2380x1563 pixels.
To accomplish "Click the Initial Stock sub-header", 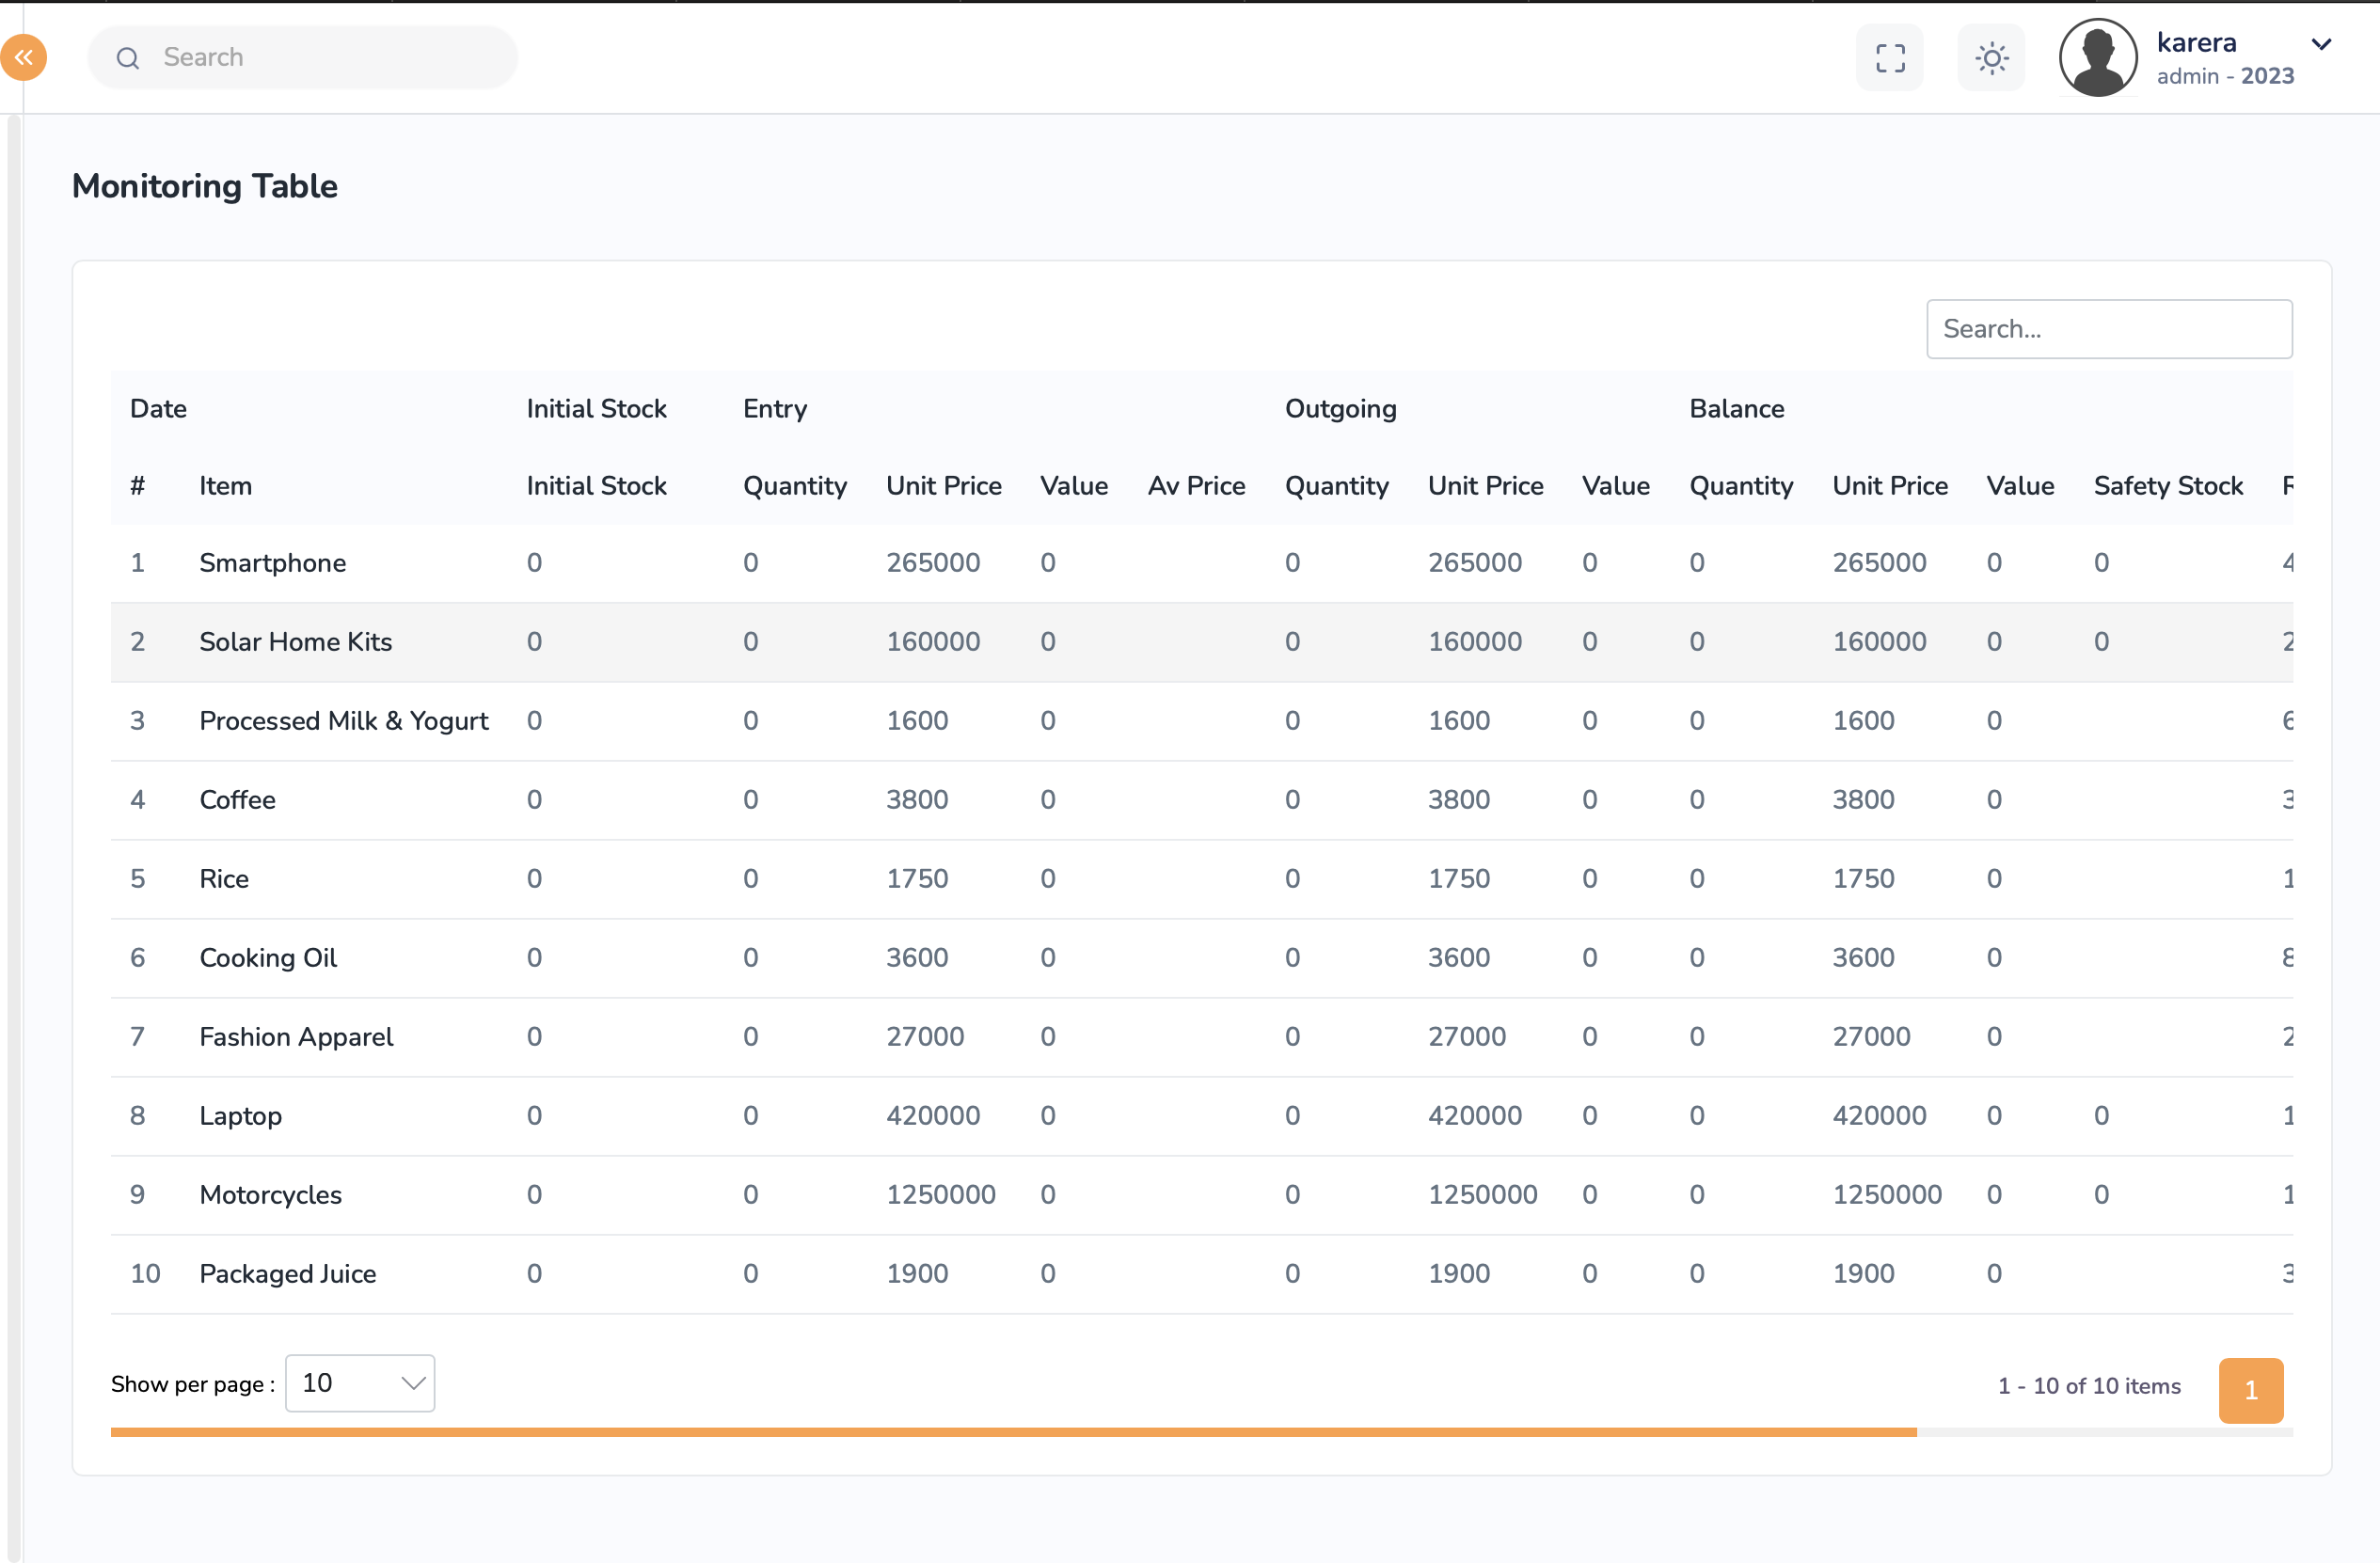I will click(x=596, y=486).
